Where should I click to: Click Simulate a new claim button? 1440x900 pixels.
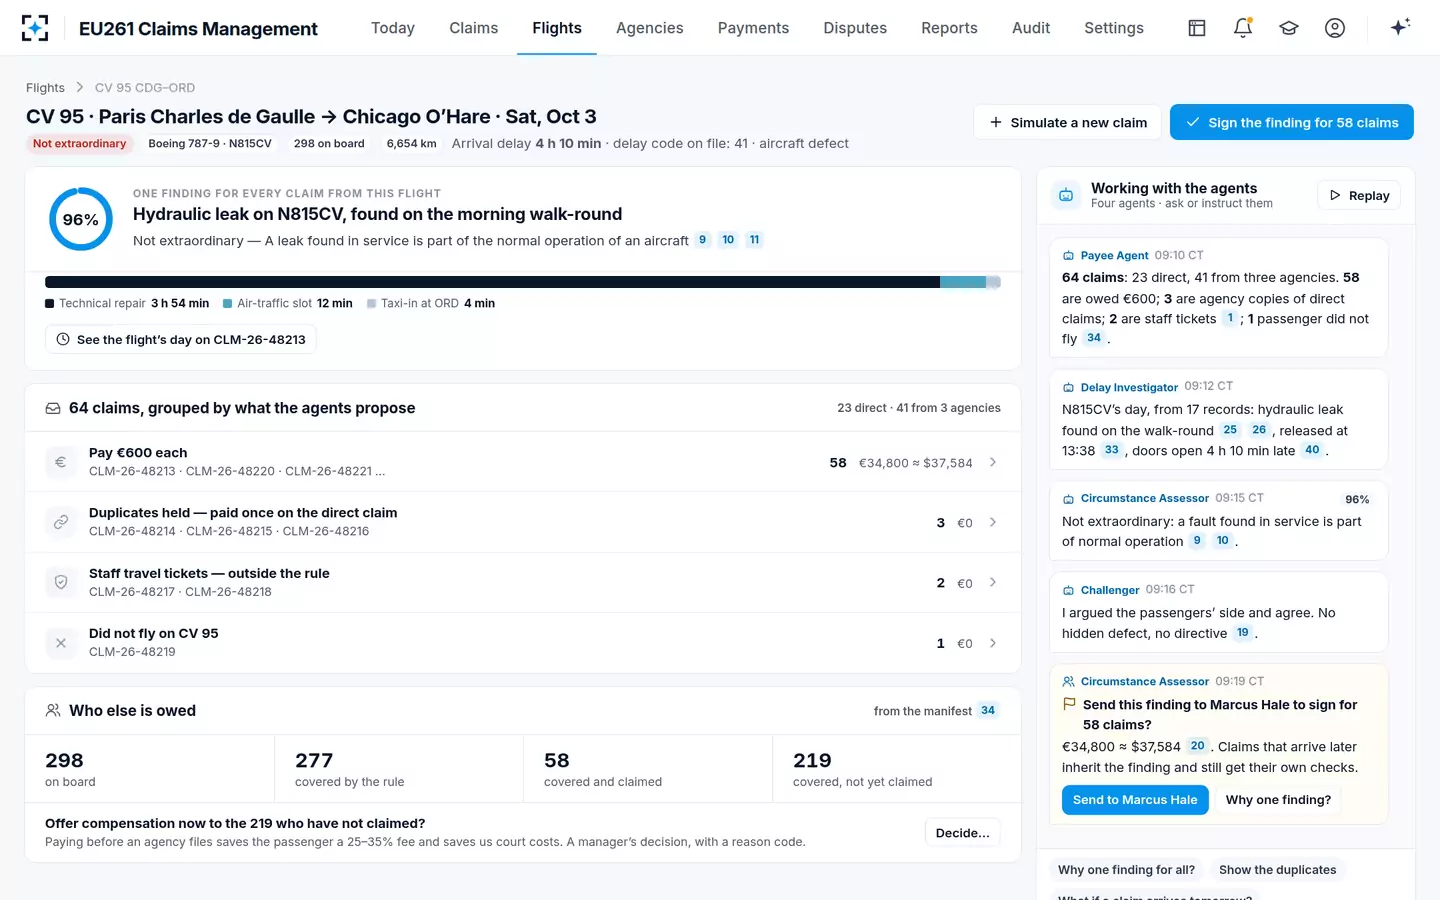click(x=1067, y=122)
